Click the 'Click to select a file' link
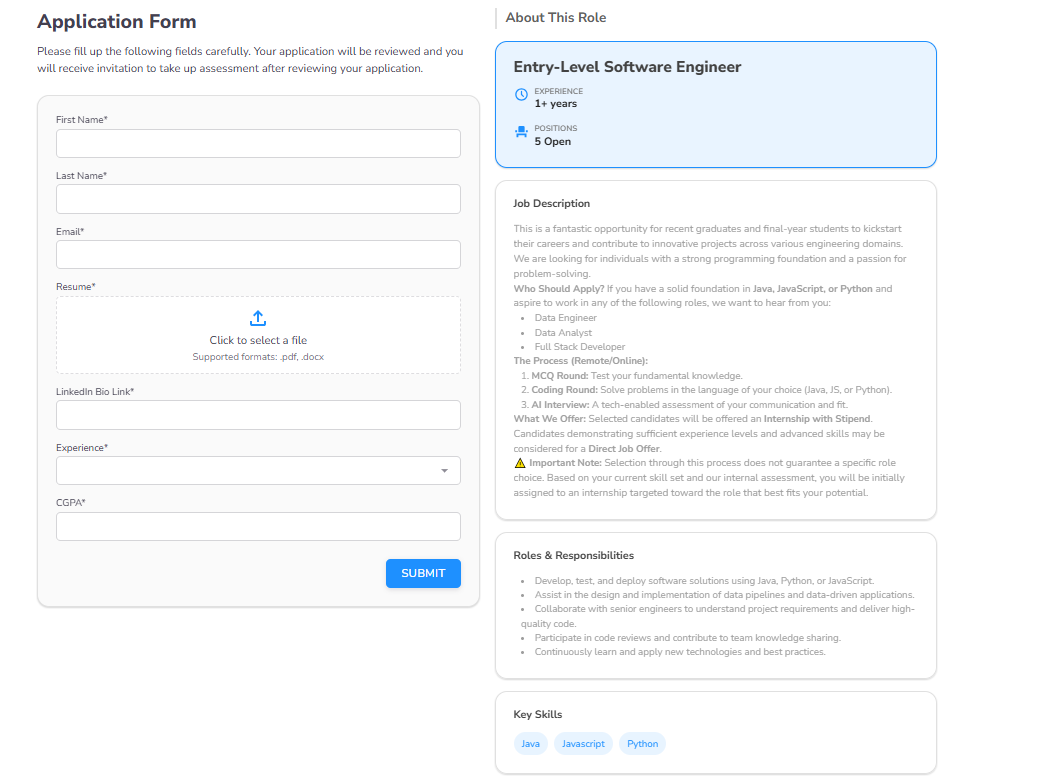The image size is (1053, 781). point(258,339)
